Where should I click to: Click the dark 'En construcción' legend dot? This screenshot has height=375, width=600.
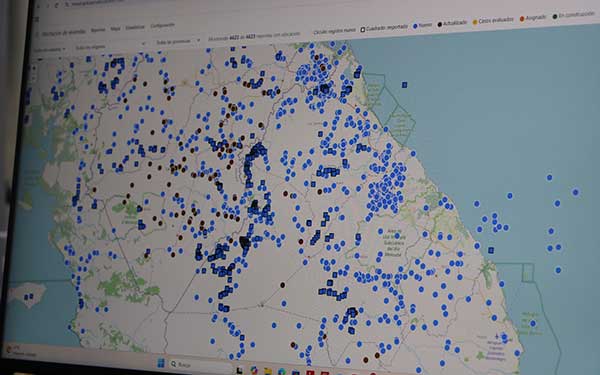[x=554, y=16]
